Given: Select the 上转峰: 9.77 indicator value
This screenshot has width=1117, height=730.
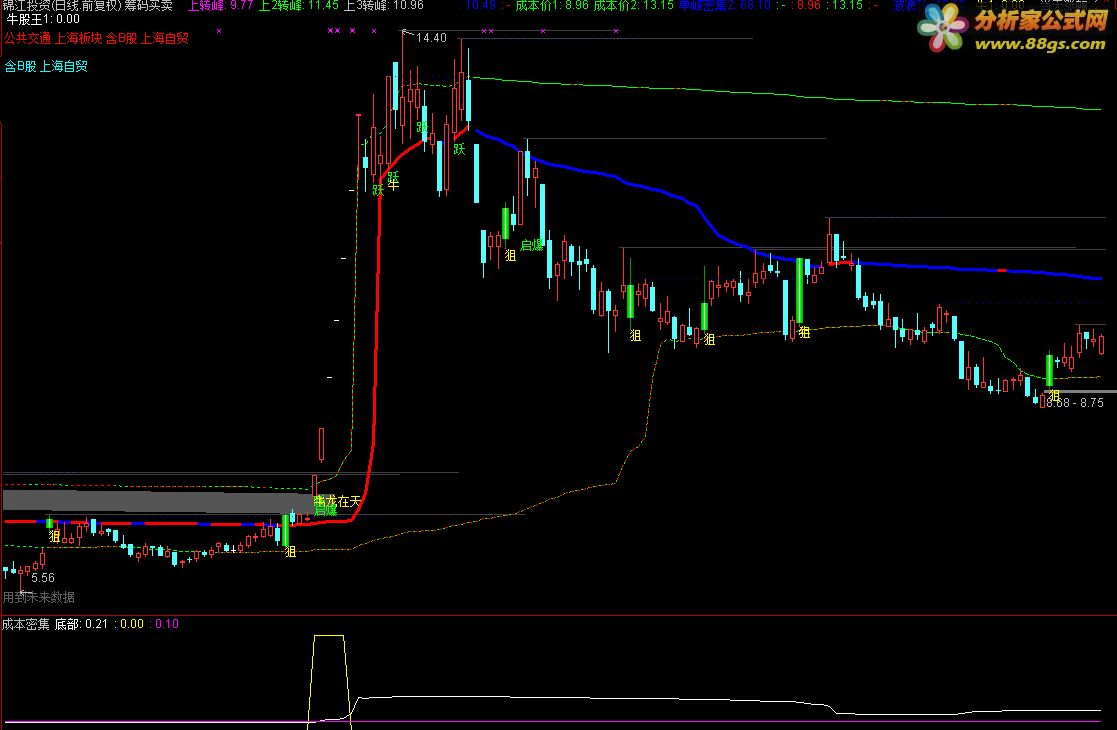Looking at the screenshot, I should tap(220, 5).
